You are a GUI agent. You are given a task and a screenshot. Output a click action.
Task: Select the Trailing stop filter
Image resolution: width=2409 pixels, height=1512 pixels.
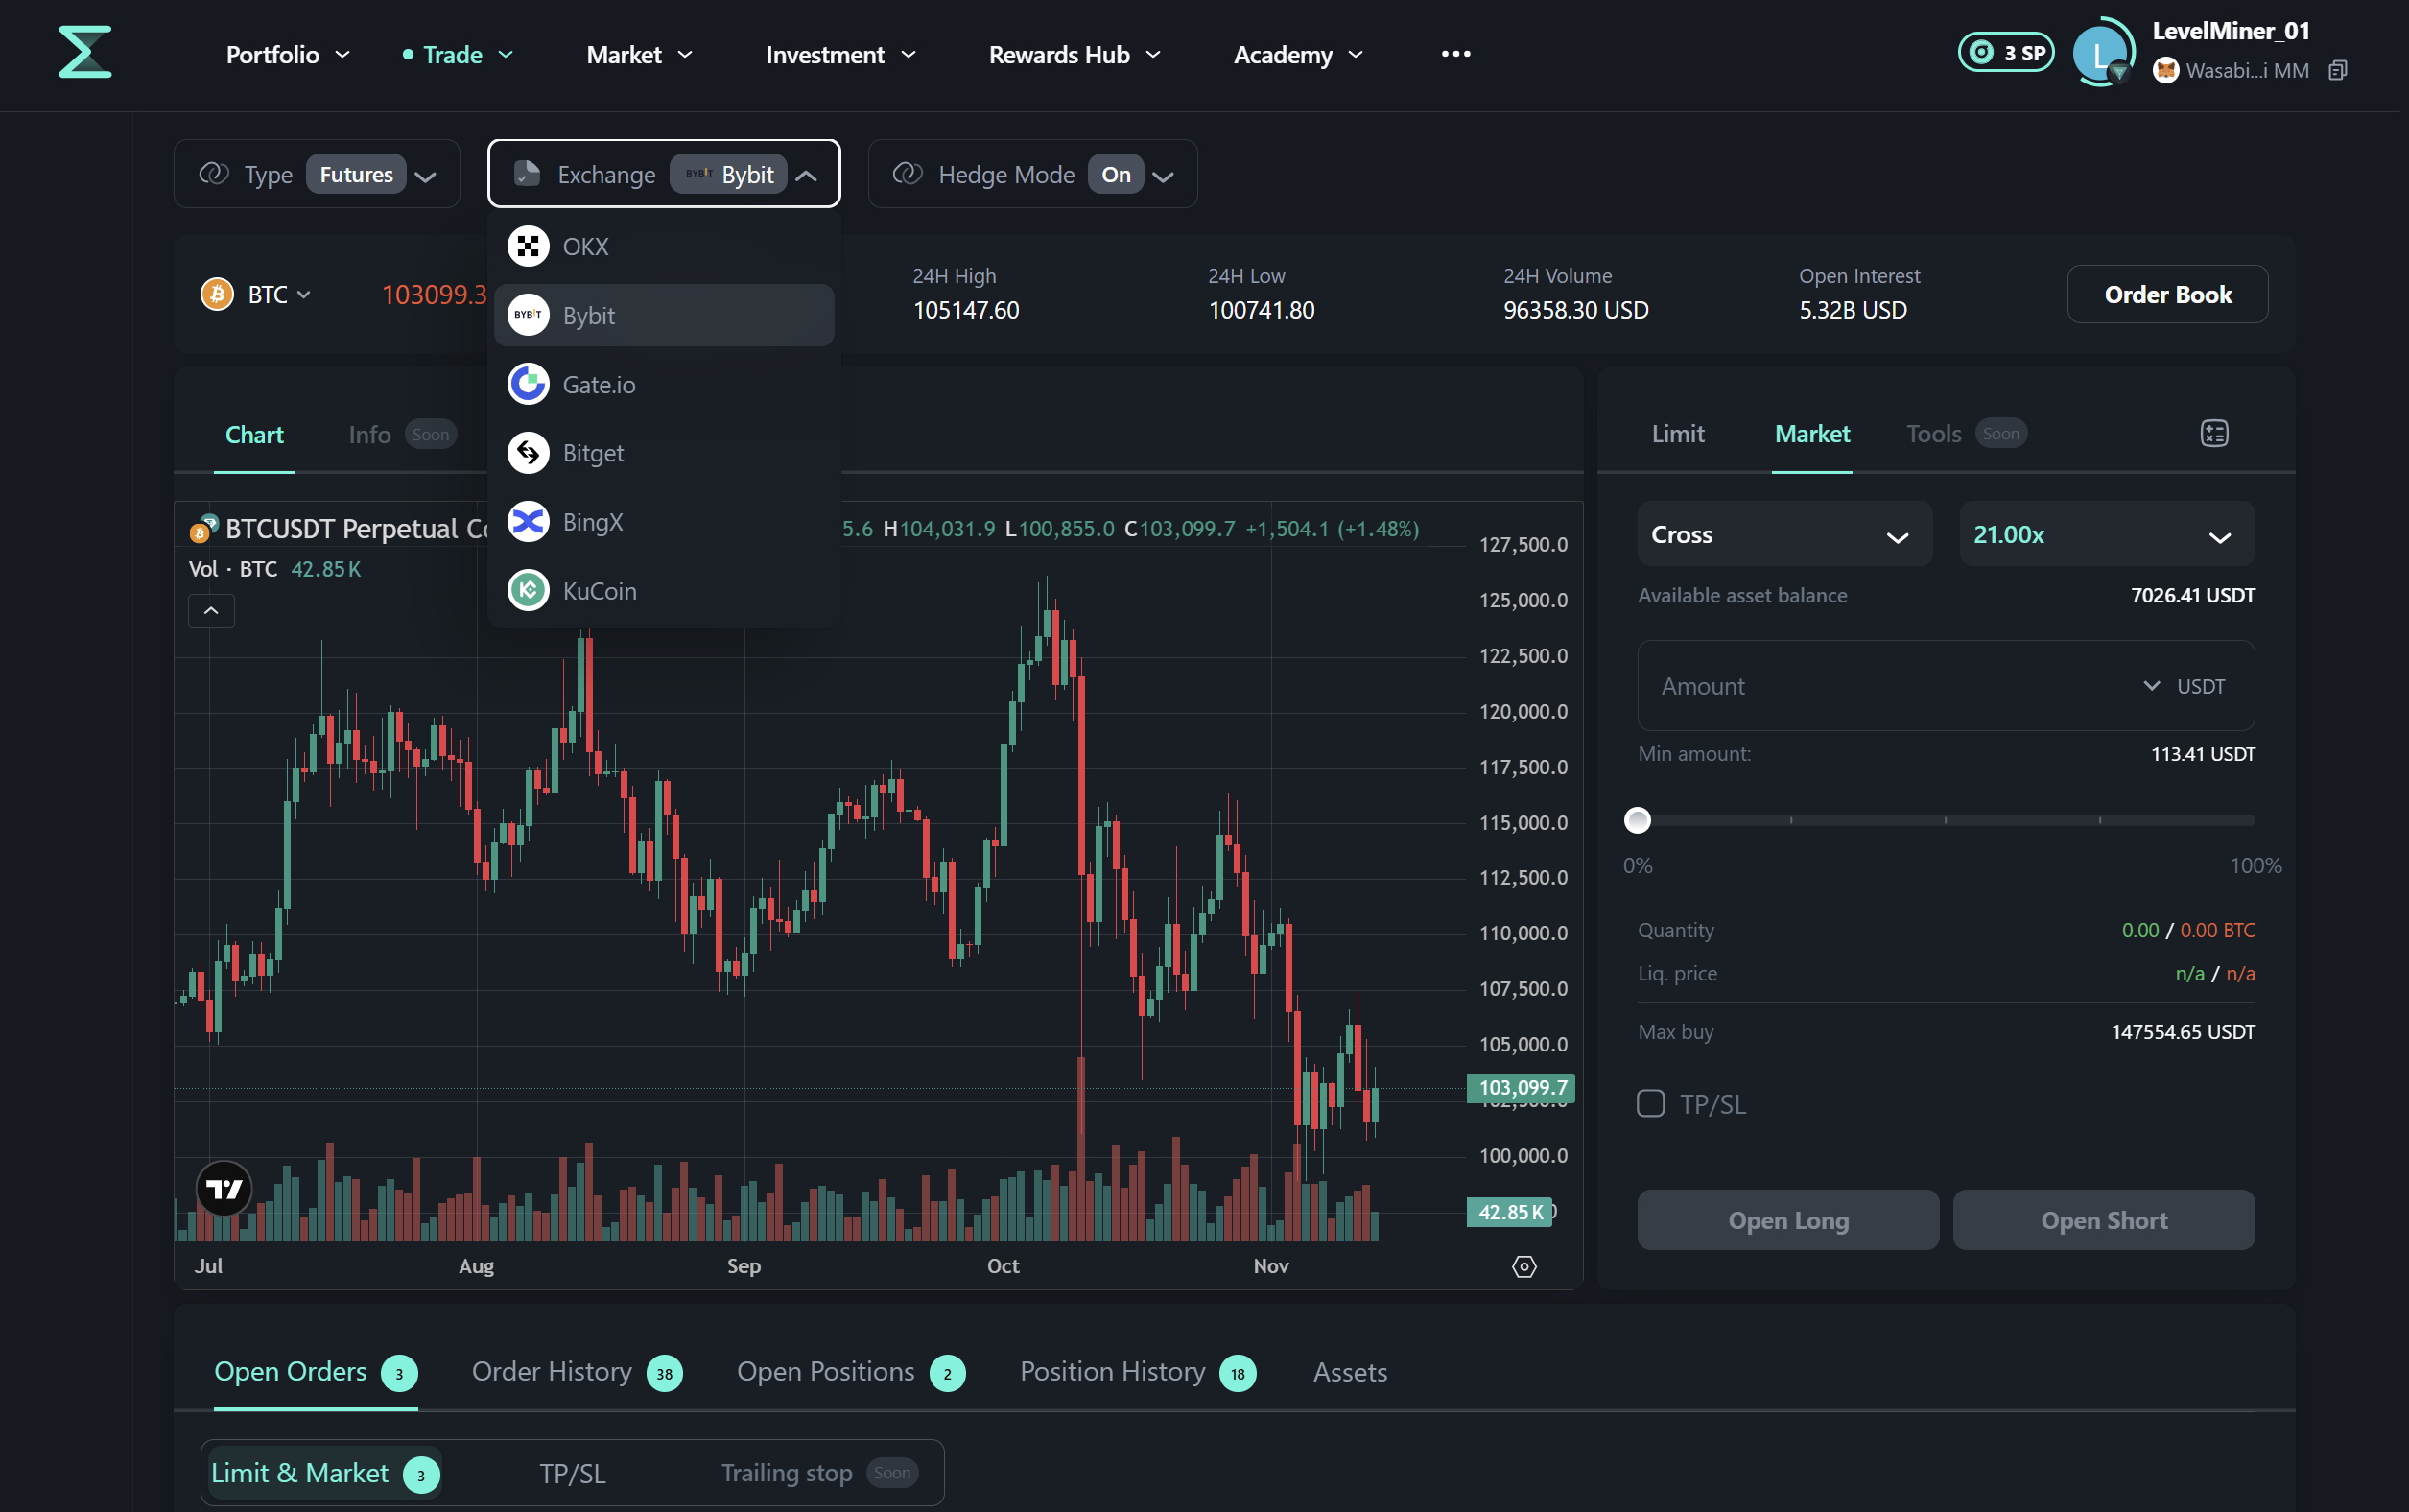point(819,1473)
